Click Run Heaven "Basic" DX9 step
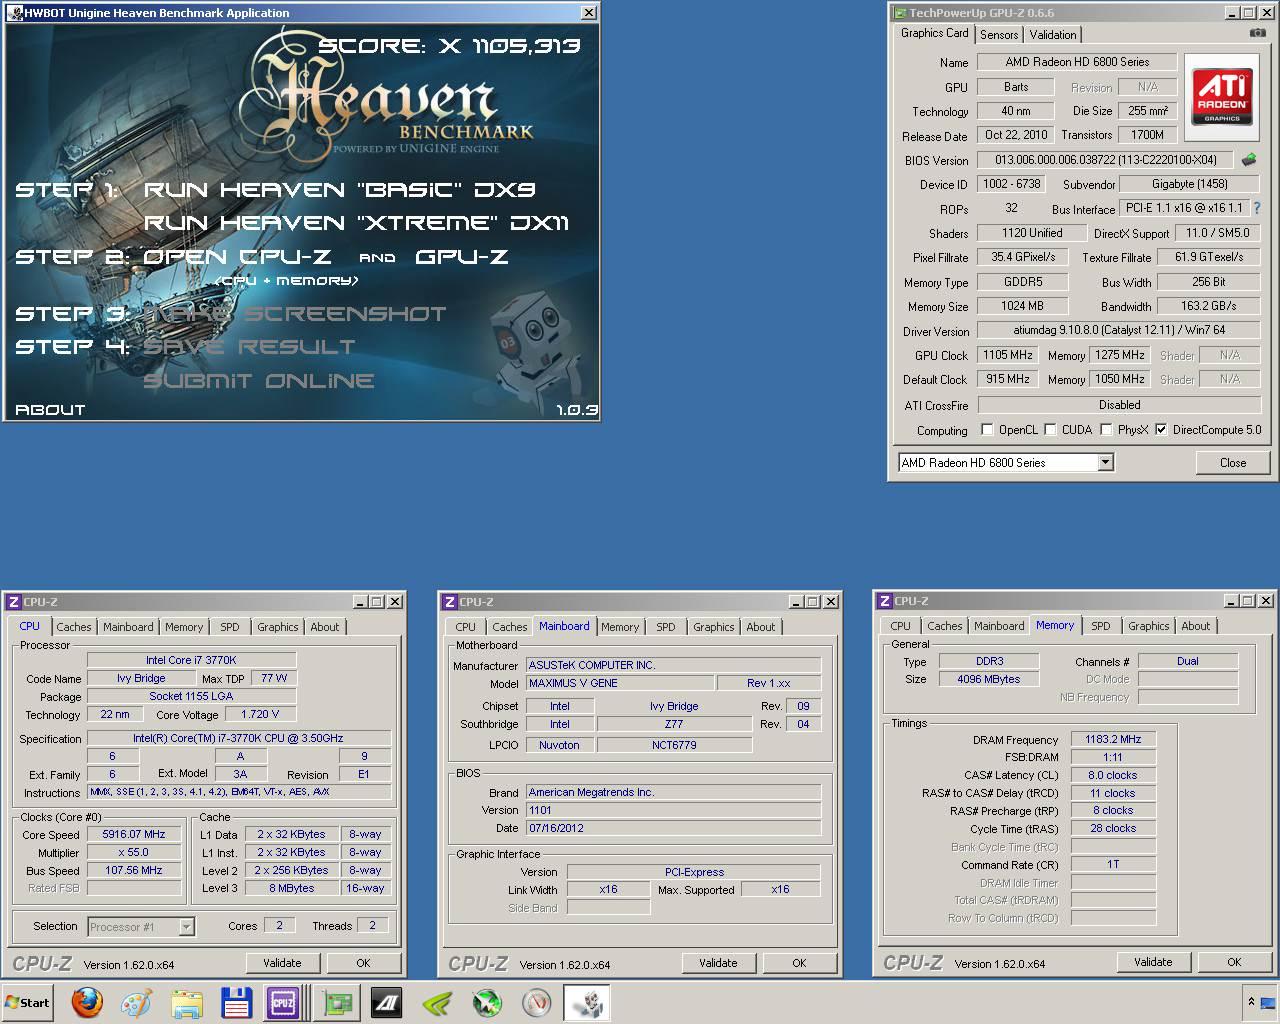The height and width of the screenshot is (1024, 1280). click(340, 189)
